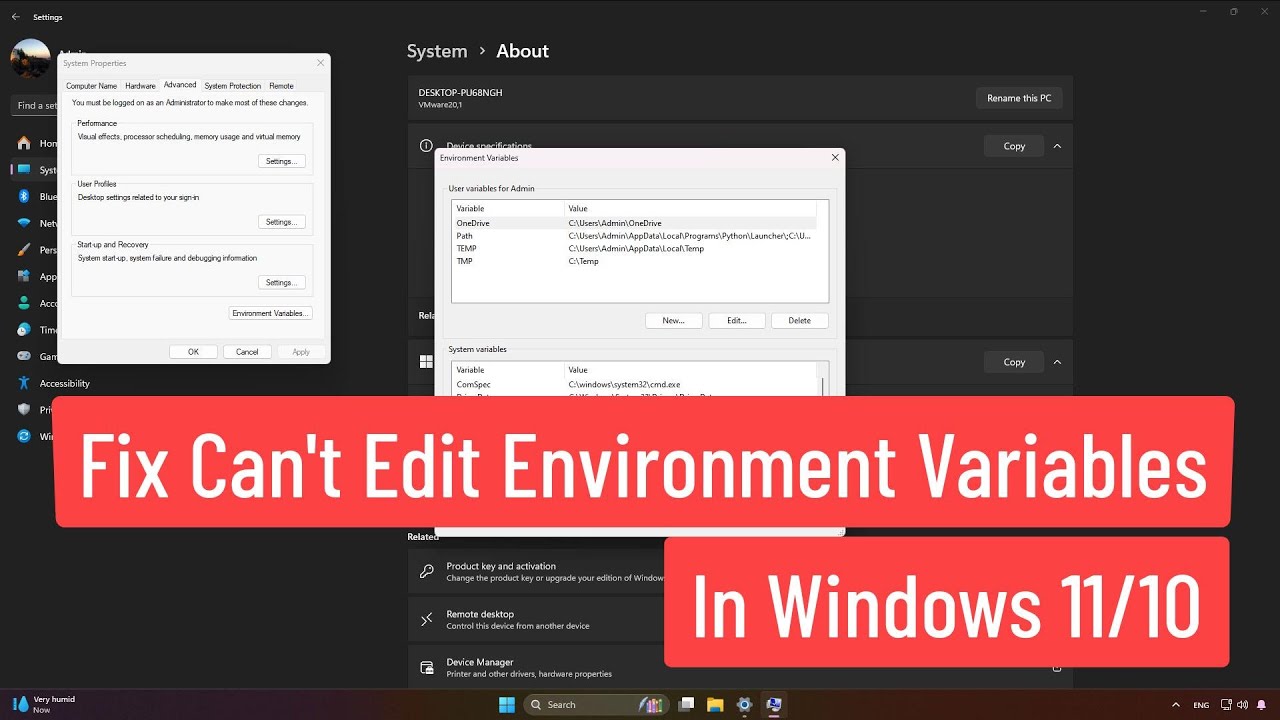Click the System breadcrumb link
Image resolution: width=1280 pixels, height=720 pixels.
pyautogui.click(x=437, y=51)
